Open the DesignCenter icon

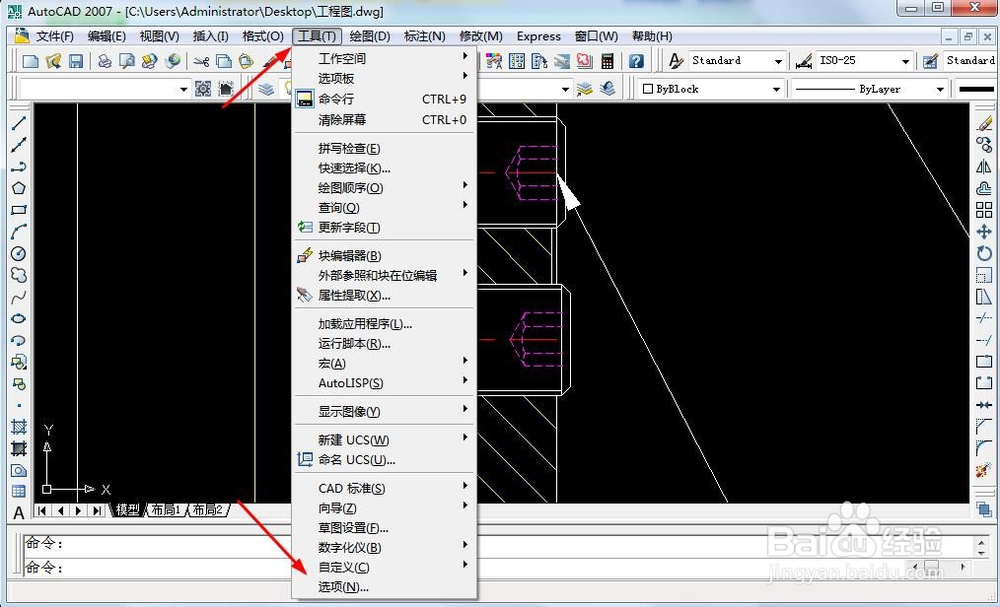(517, 61)
